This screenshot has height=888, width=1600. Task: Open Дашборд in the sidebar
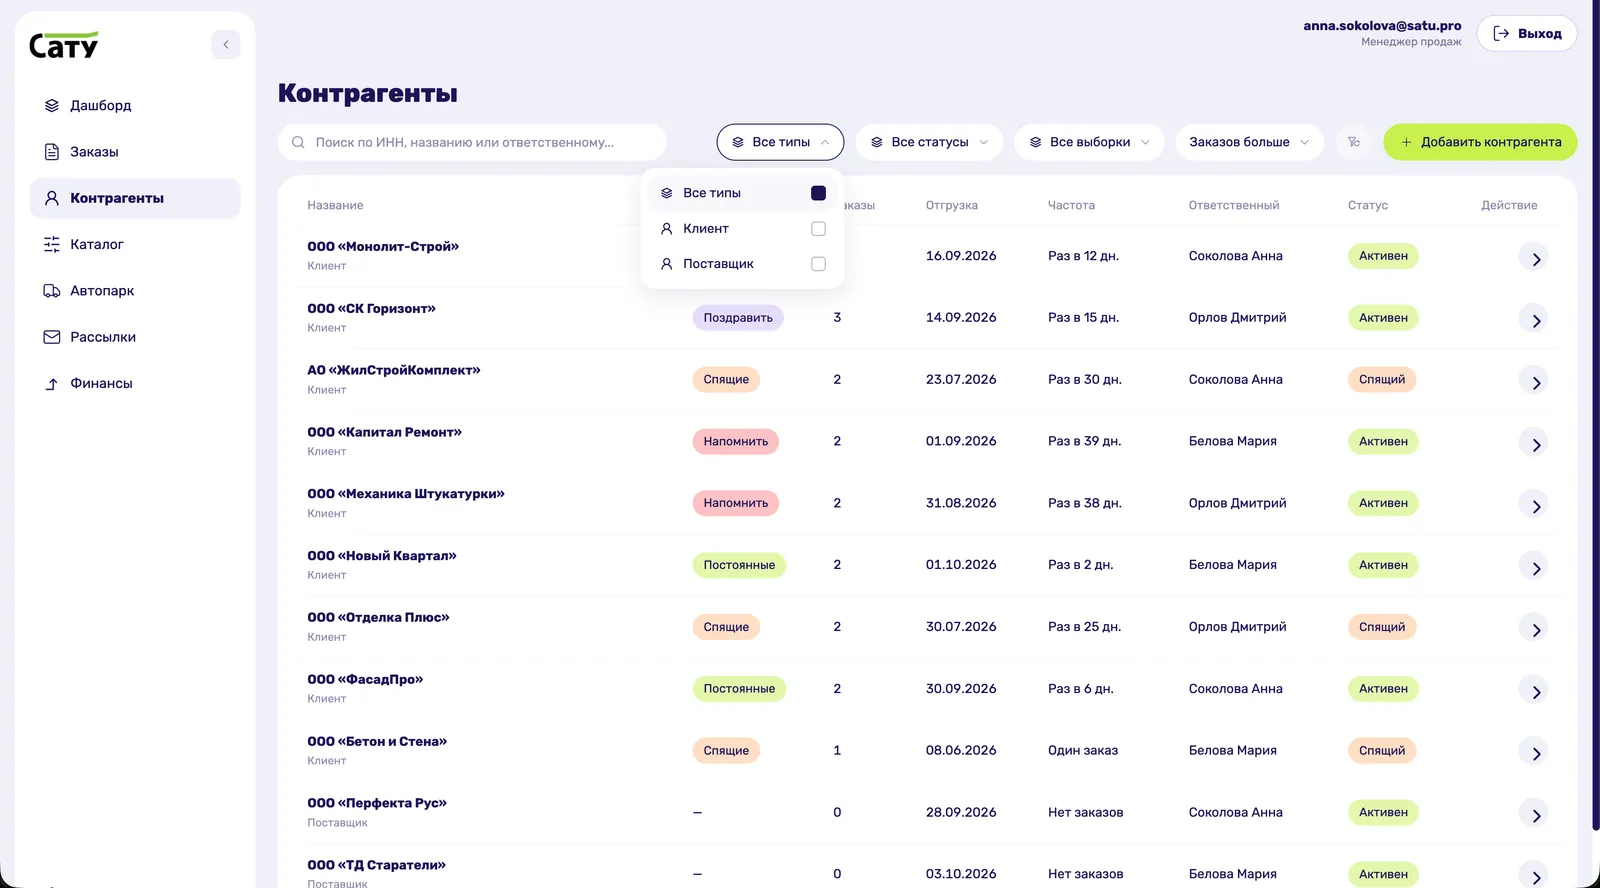135,105
